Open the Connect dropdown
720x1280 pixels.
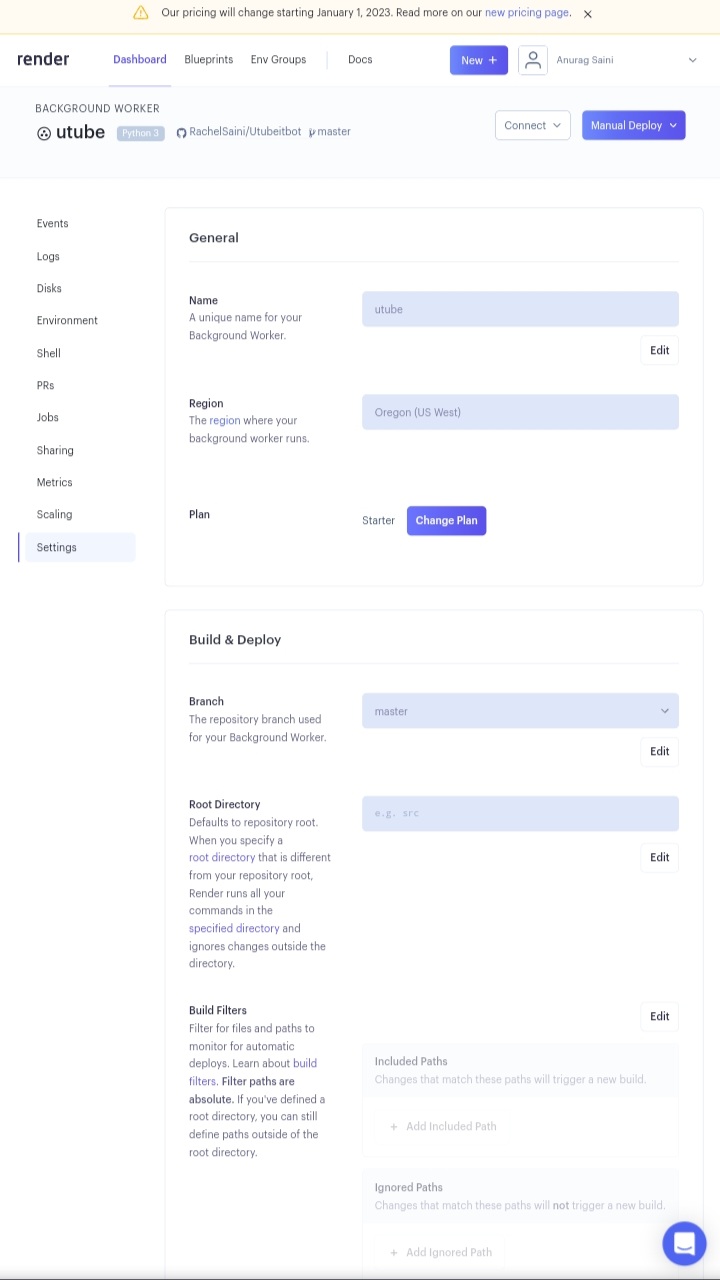533,125
